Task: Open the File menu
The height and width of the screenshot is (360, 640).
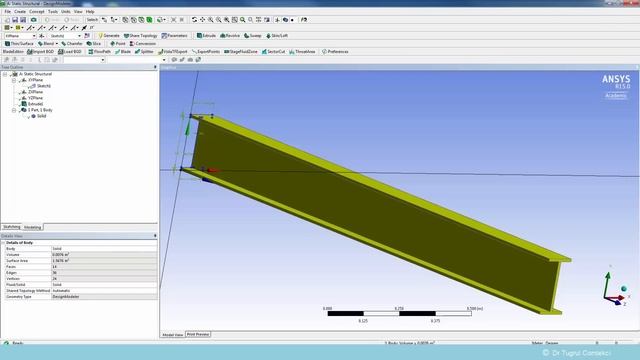Action: click(x=7, y=11)
